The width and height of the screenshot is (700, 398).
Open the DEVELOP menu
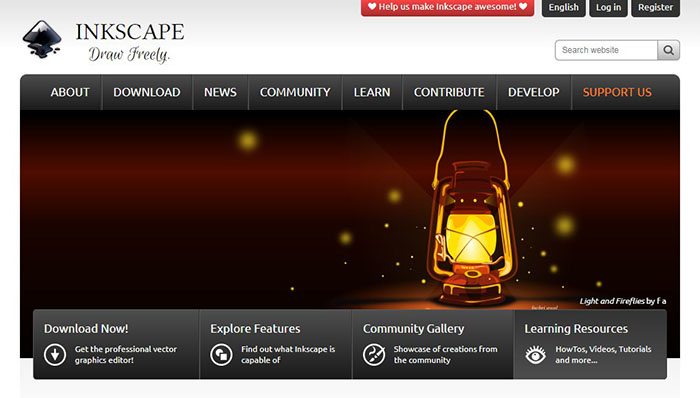tap(533, 92)
